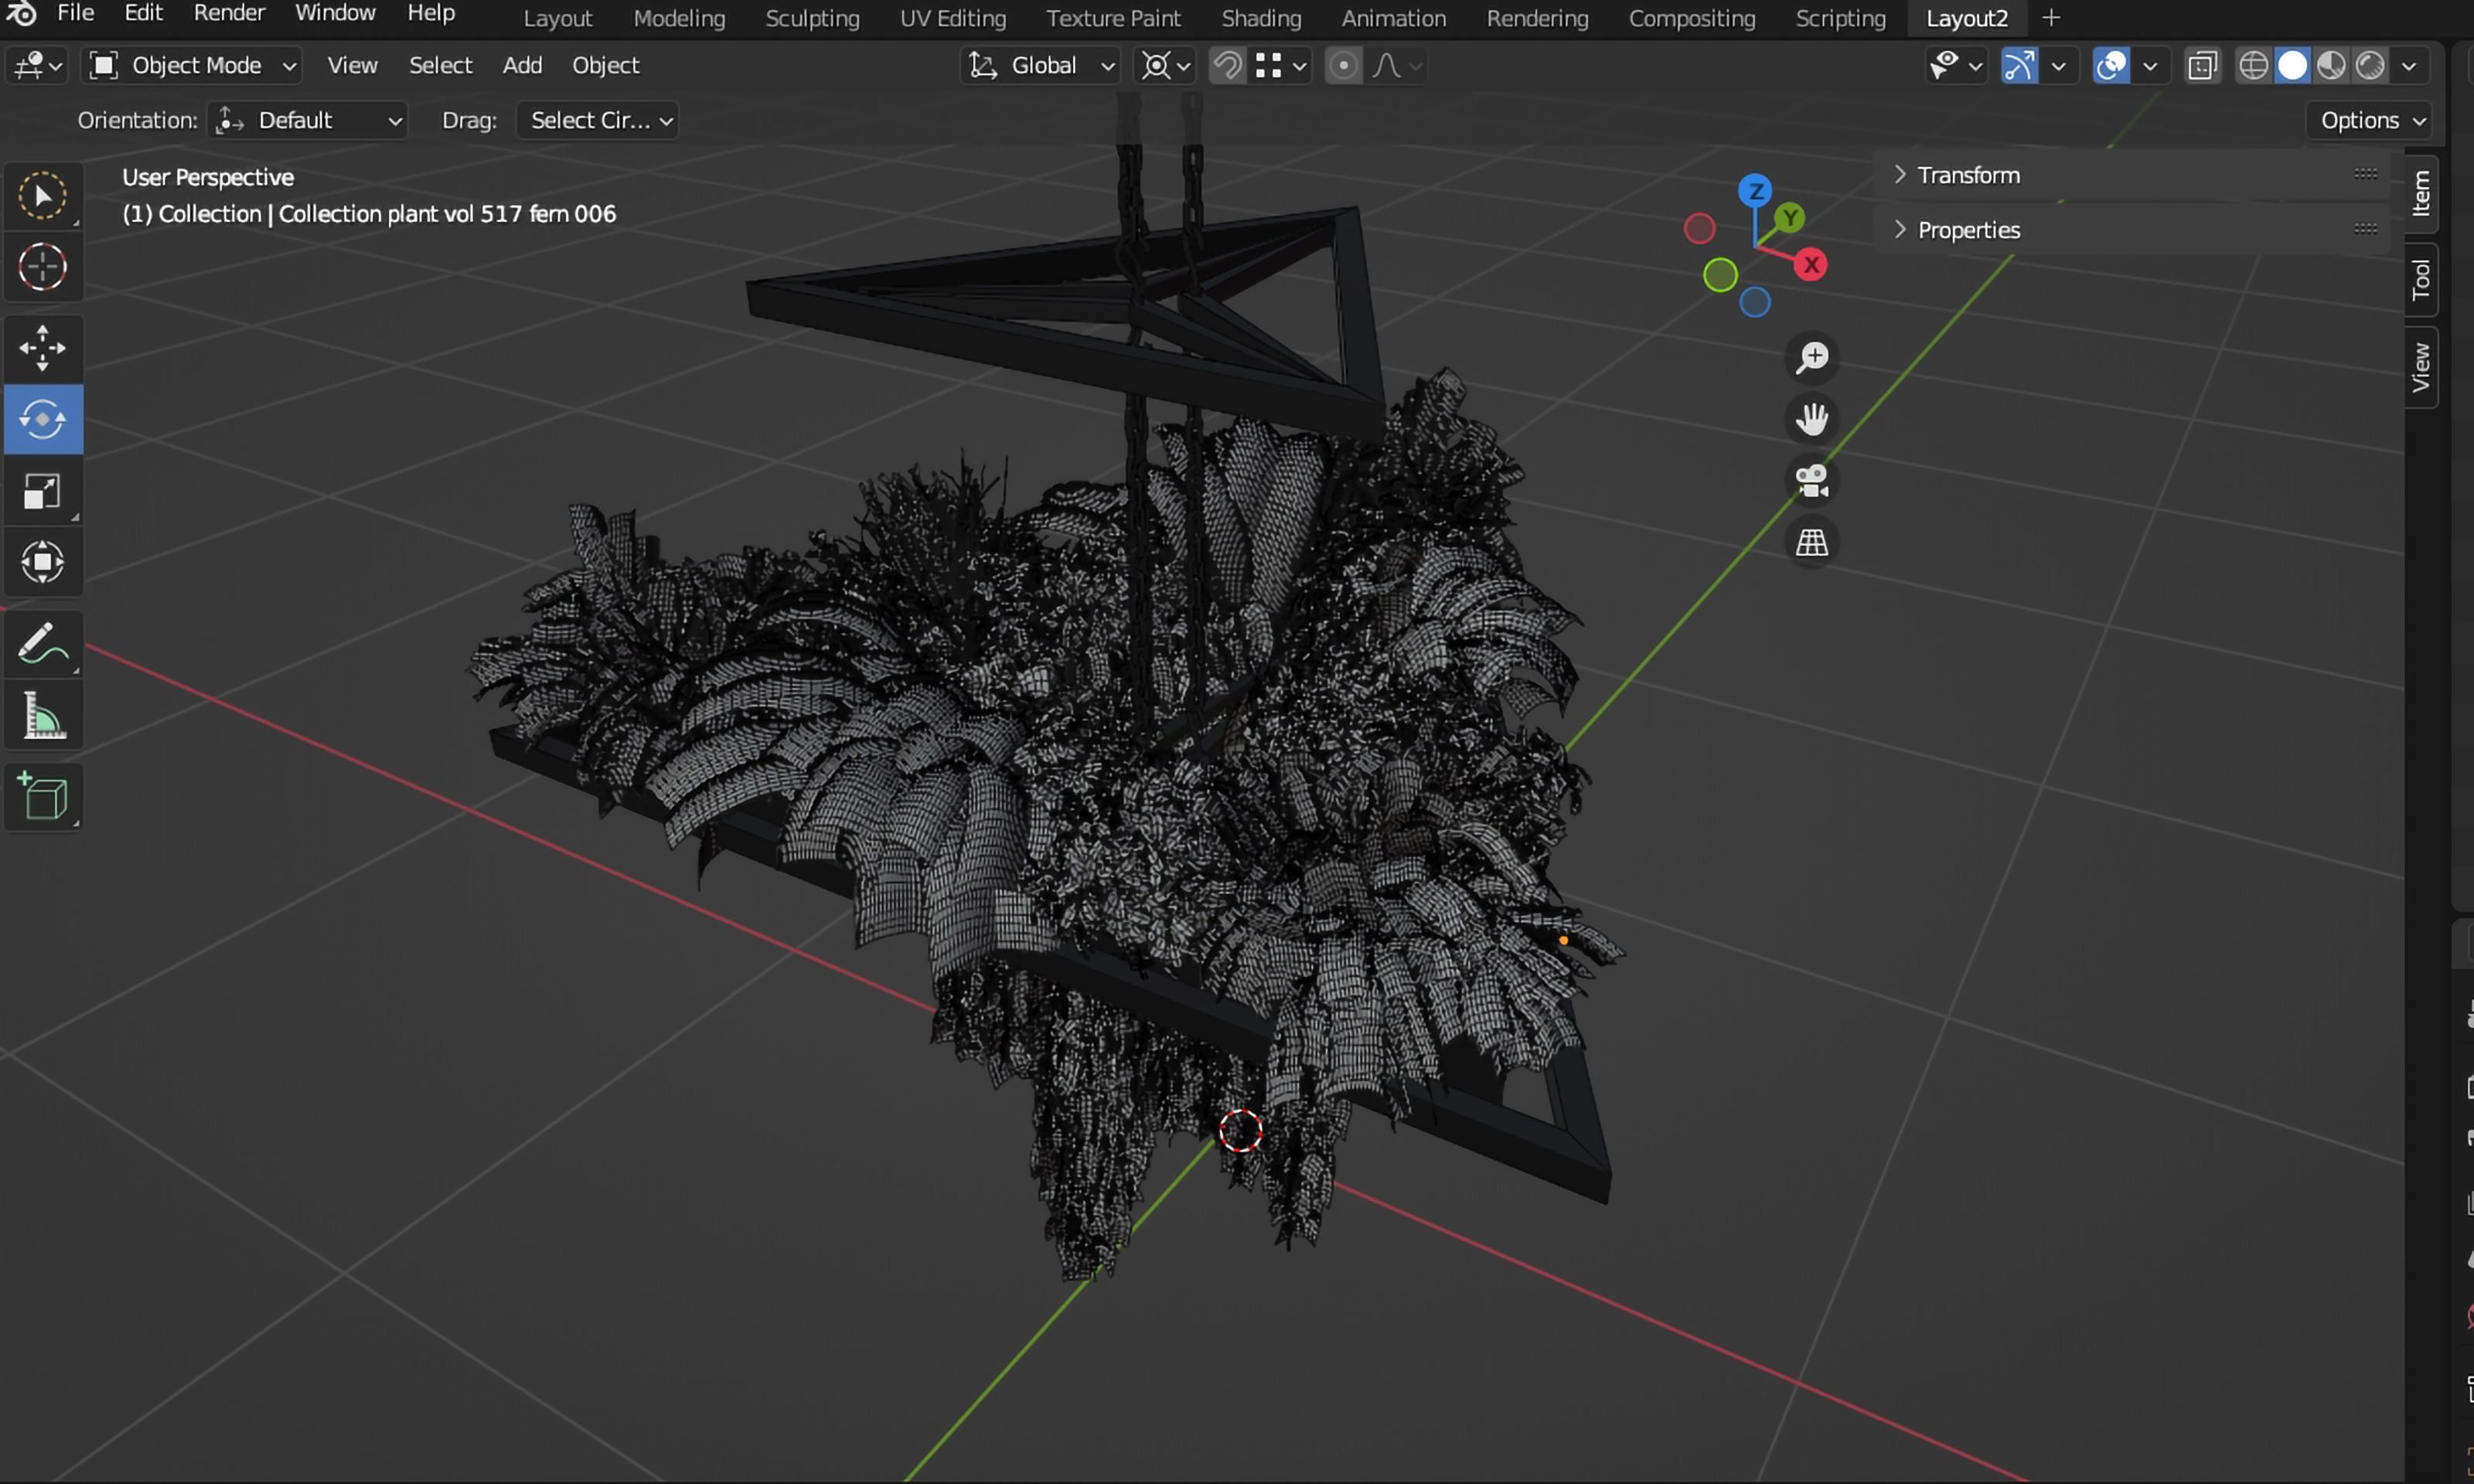The height and width of the screenshot is (1484, 2474).
Task: Select the Scale tool
Action: tap(43, 490)
